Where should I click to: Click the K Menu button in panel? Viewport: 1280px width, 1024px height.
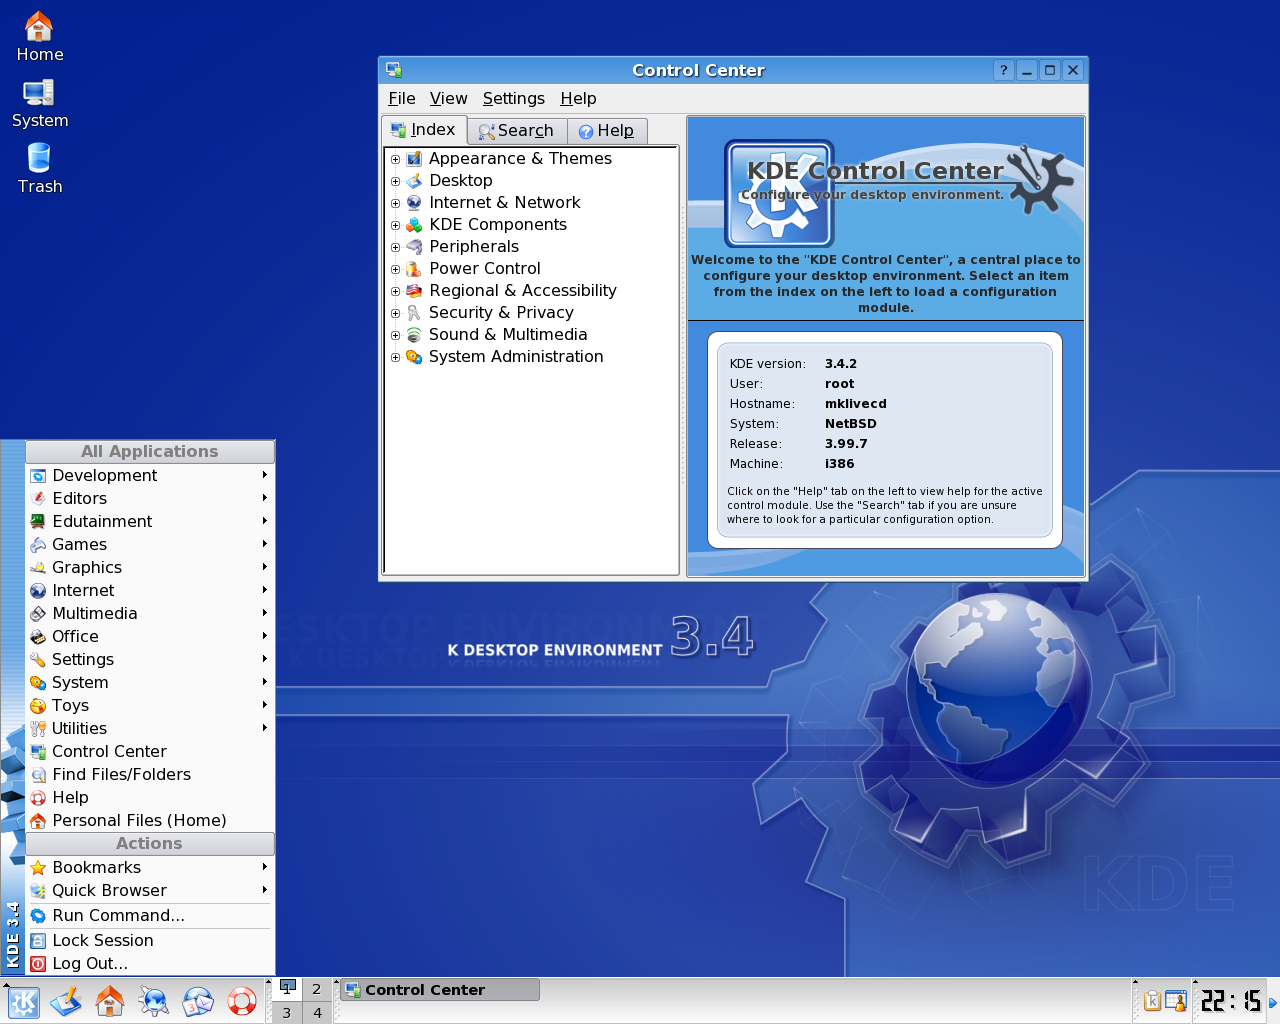click(23, 1001)
